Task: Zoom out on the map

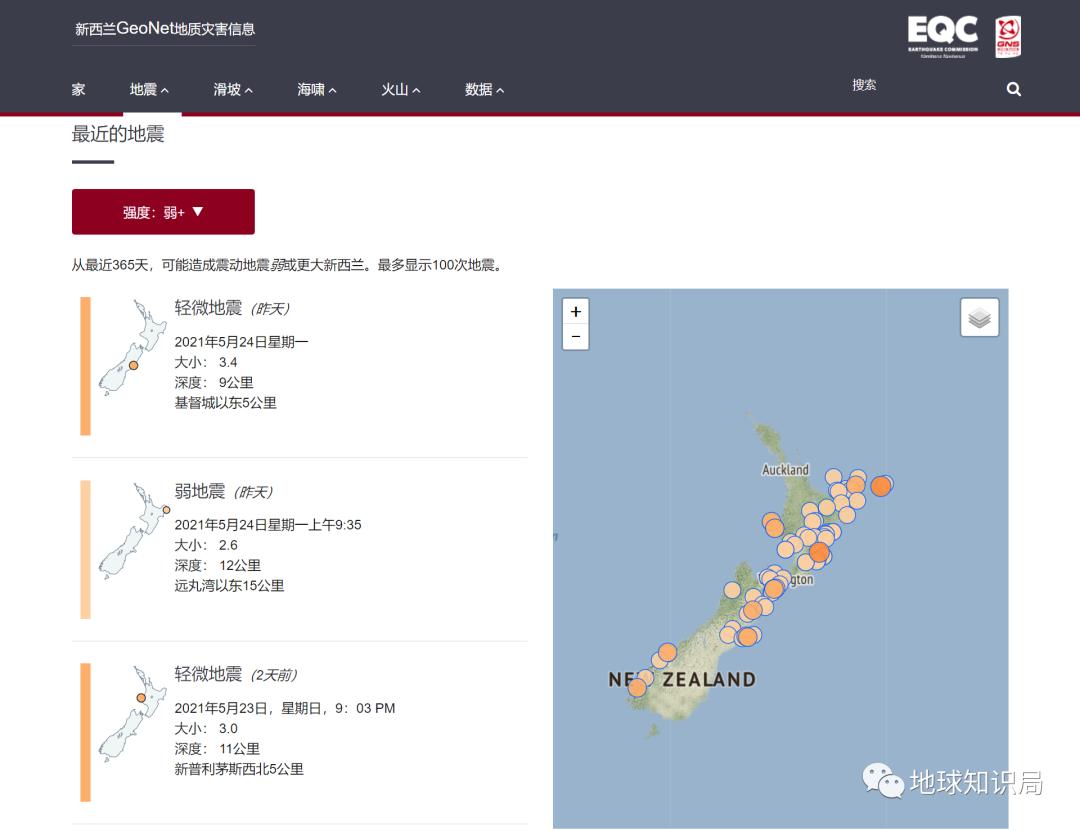Action: pos(575,337)
